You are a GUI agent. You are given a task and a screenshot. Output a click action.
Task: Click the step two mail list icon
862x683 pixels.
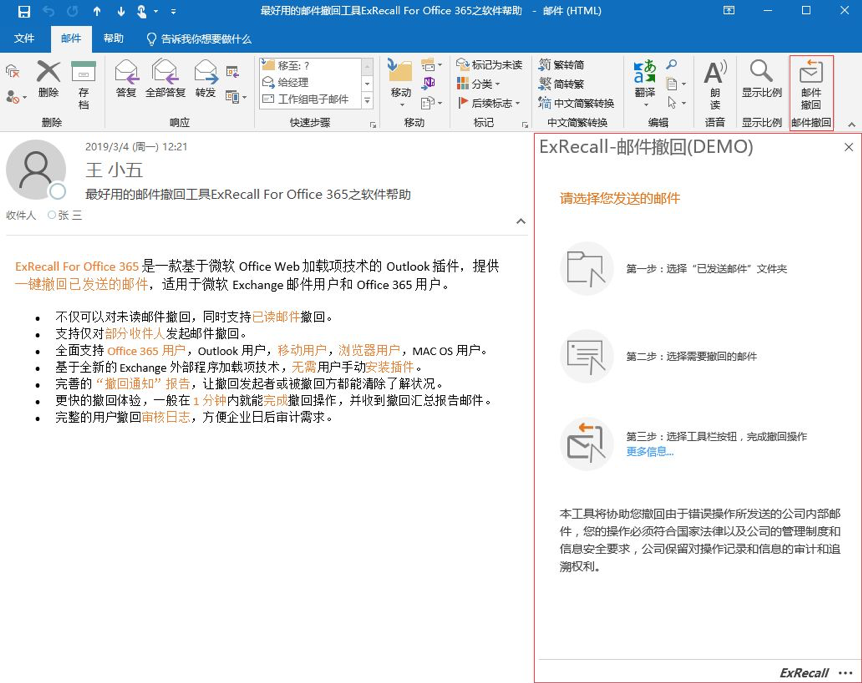tap(586, 356)
